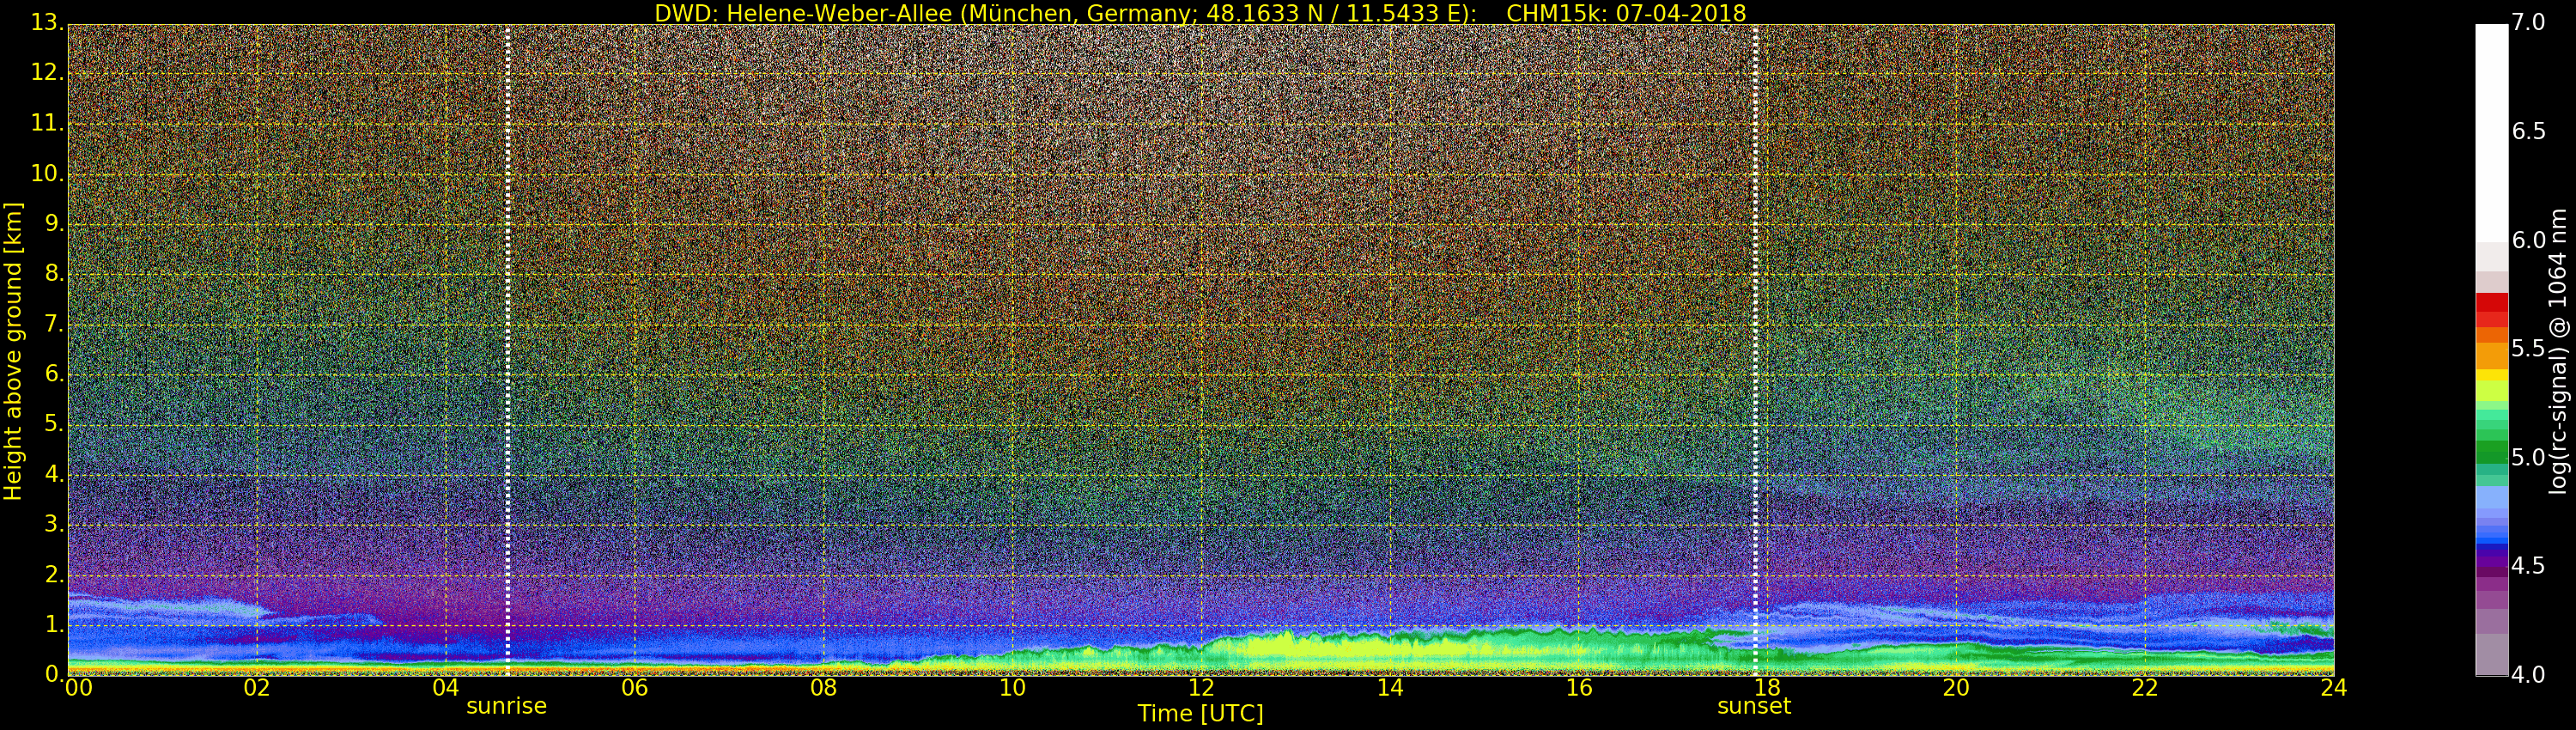Click the "6.5" colorbar tick value

pyautogui.click(x=2528, y=131)
